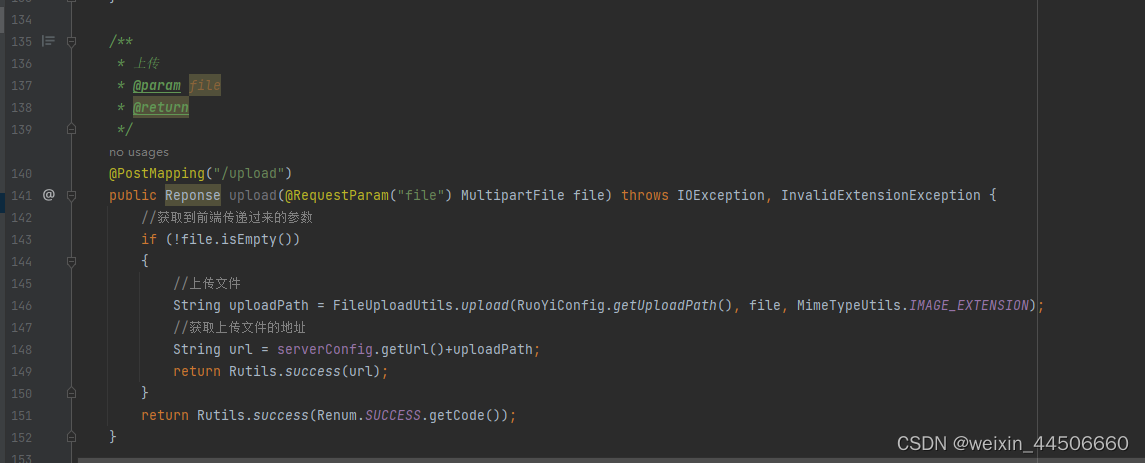Click InvalidExtensionException in the signature
The height and width of the screenshot is (463, 1145).
click(x=881, y=195)
